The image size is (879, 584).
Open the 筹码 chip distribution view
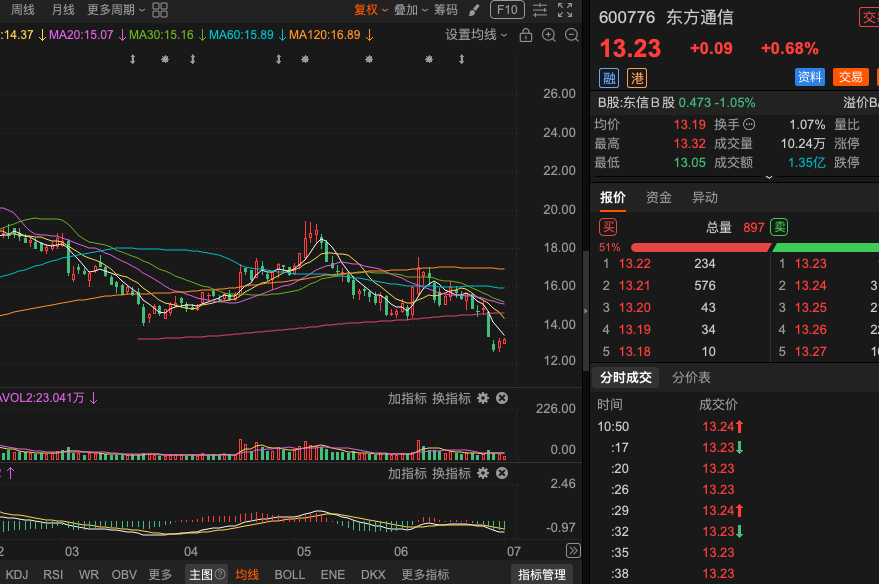(x=446, y=10)
